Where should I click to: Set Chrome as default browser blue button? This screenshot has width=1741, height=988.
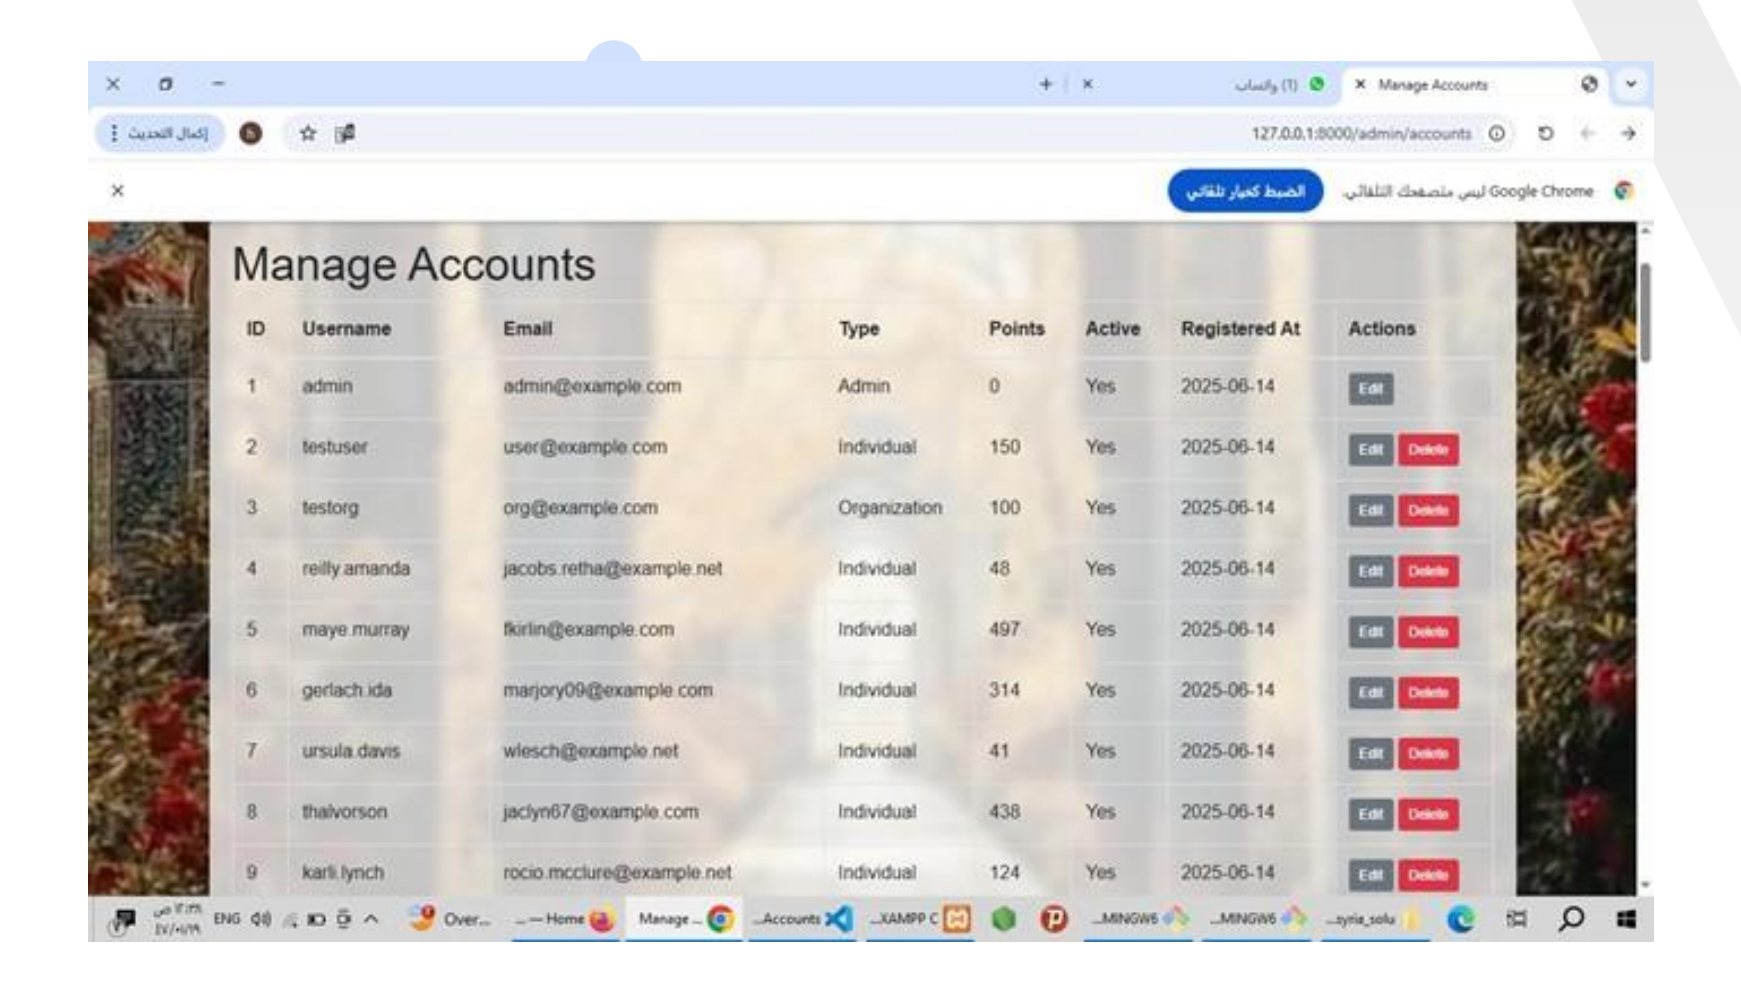tap(1245, 191)
